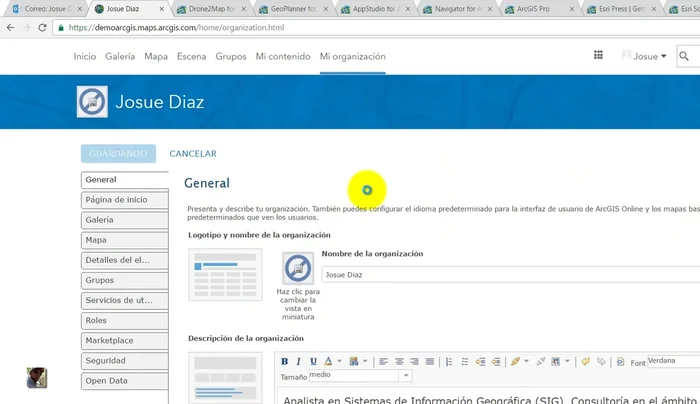700x404 pixels.
Task: Open Grupos settings in sidebar
Action: pyautogui.click(x=125, y=280)
